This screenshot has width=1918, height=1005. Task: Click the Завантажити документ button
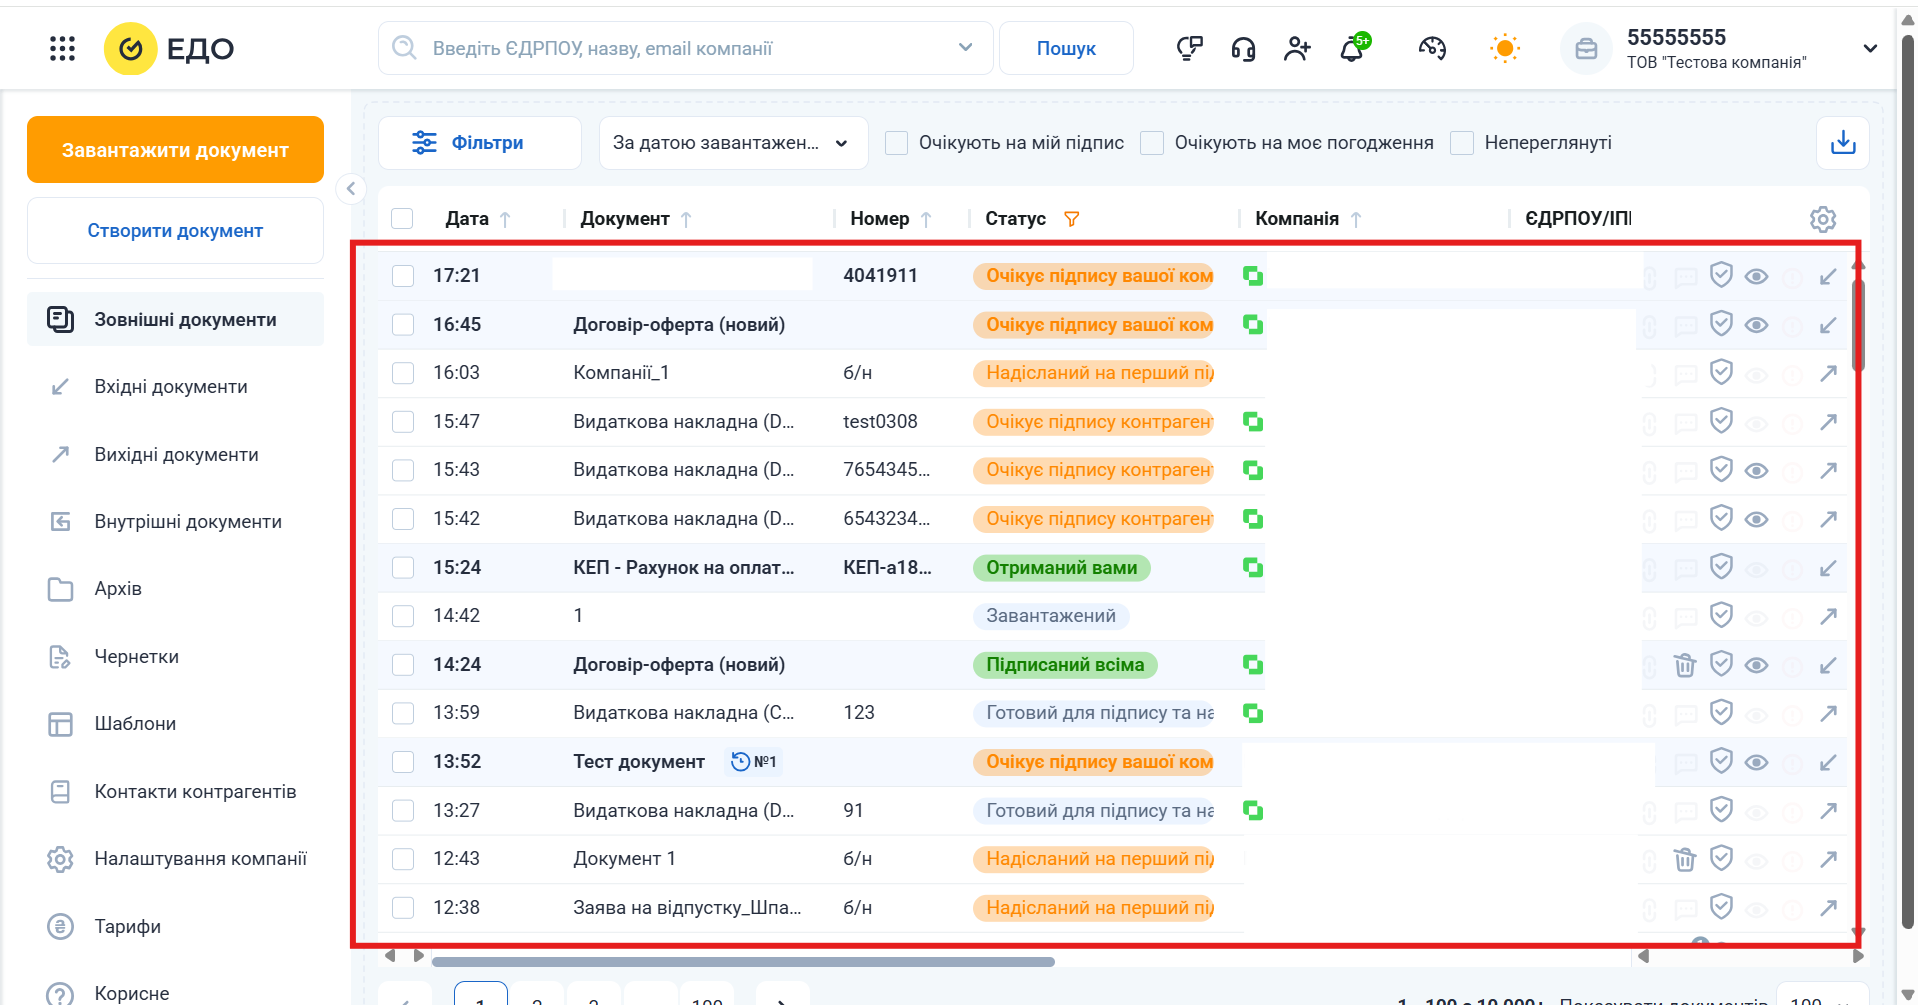175,150
